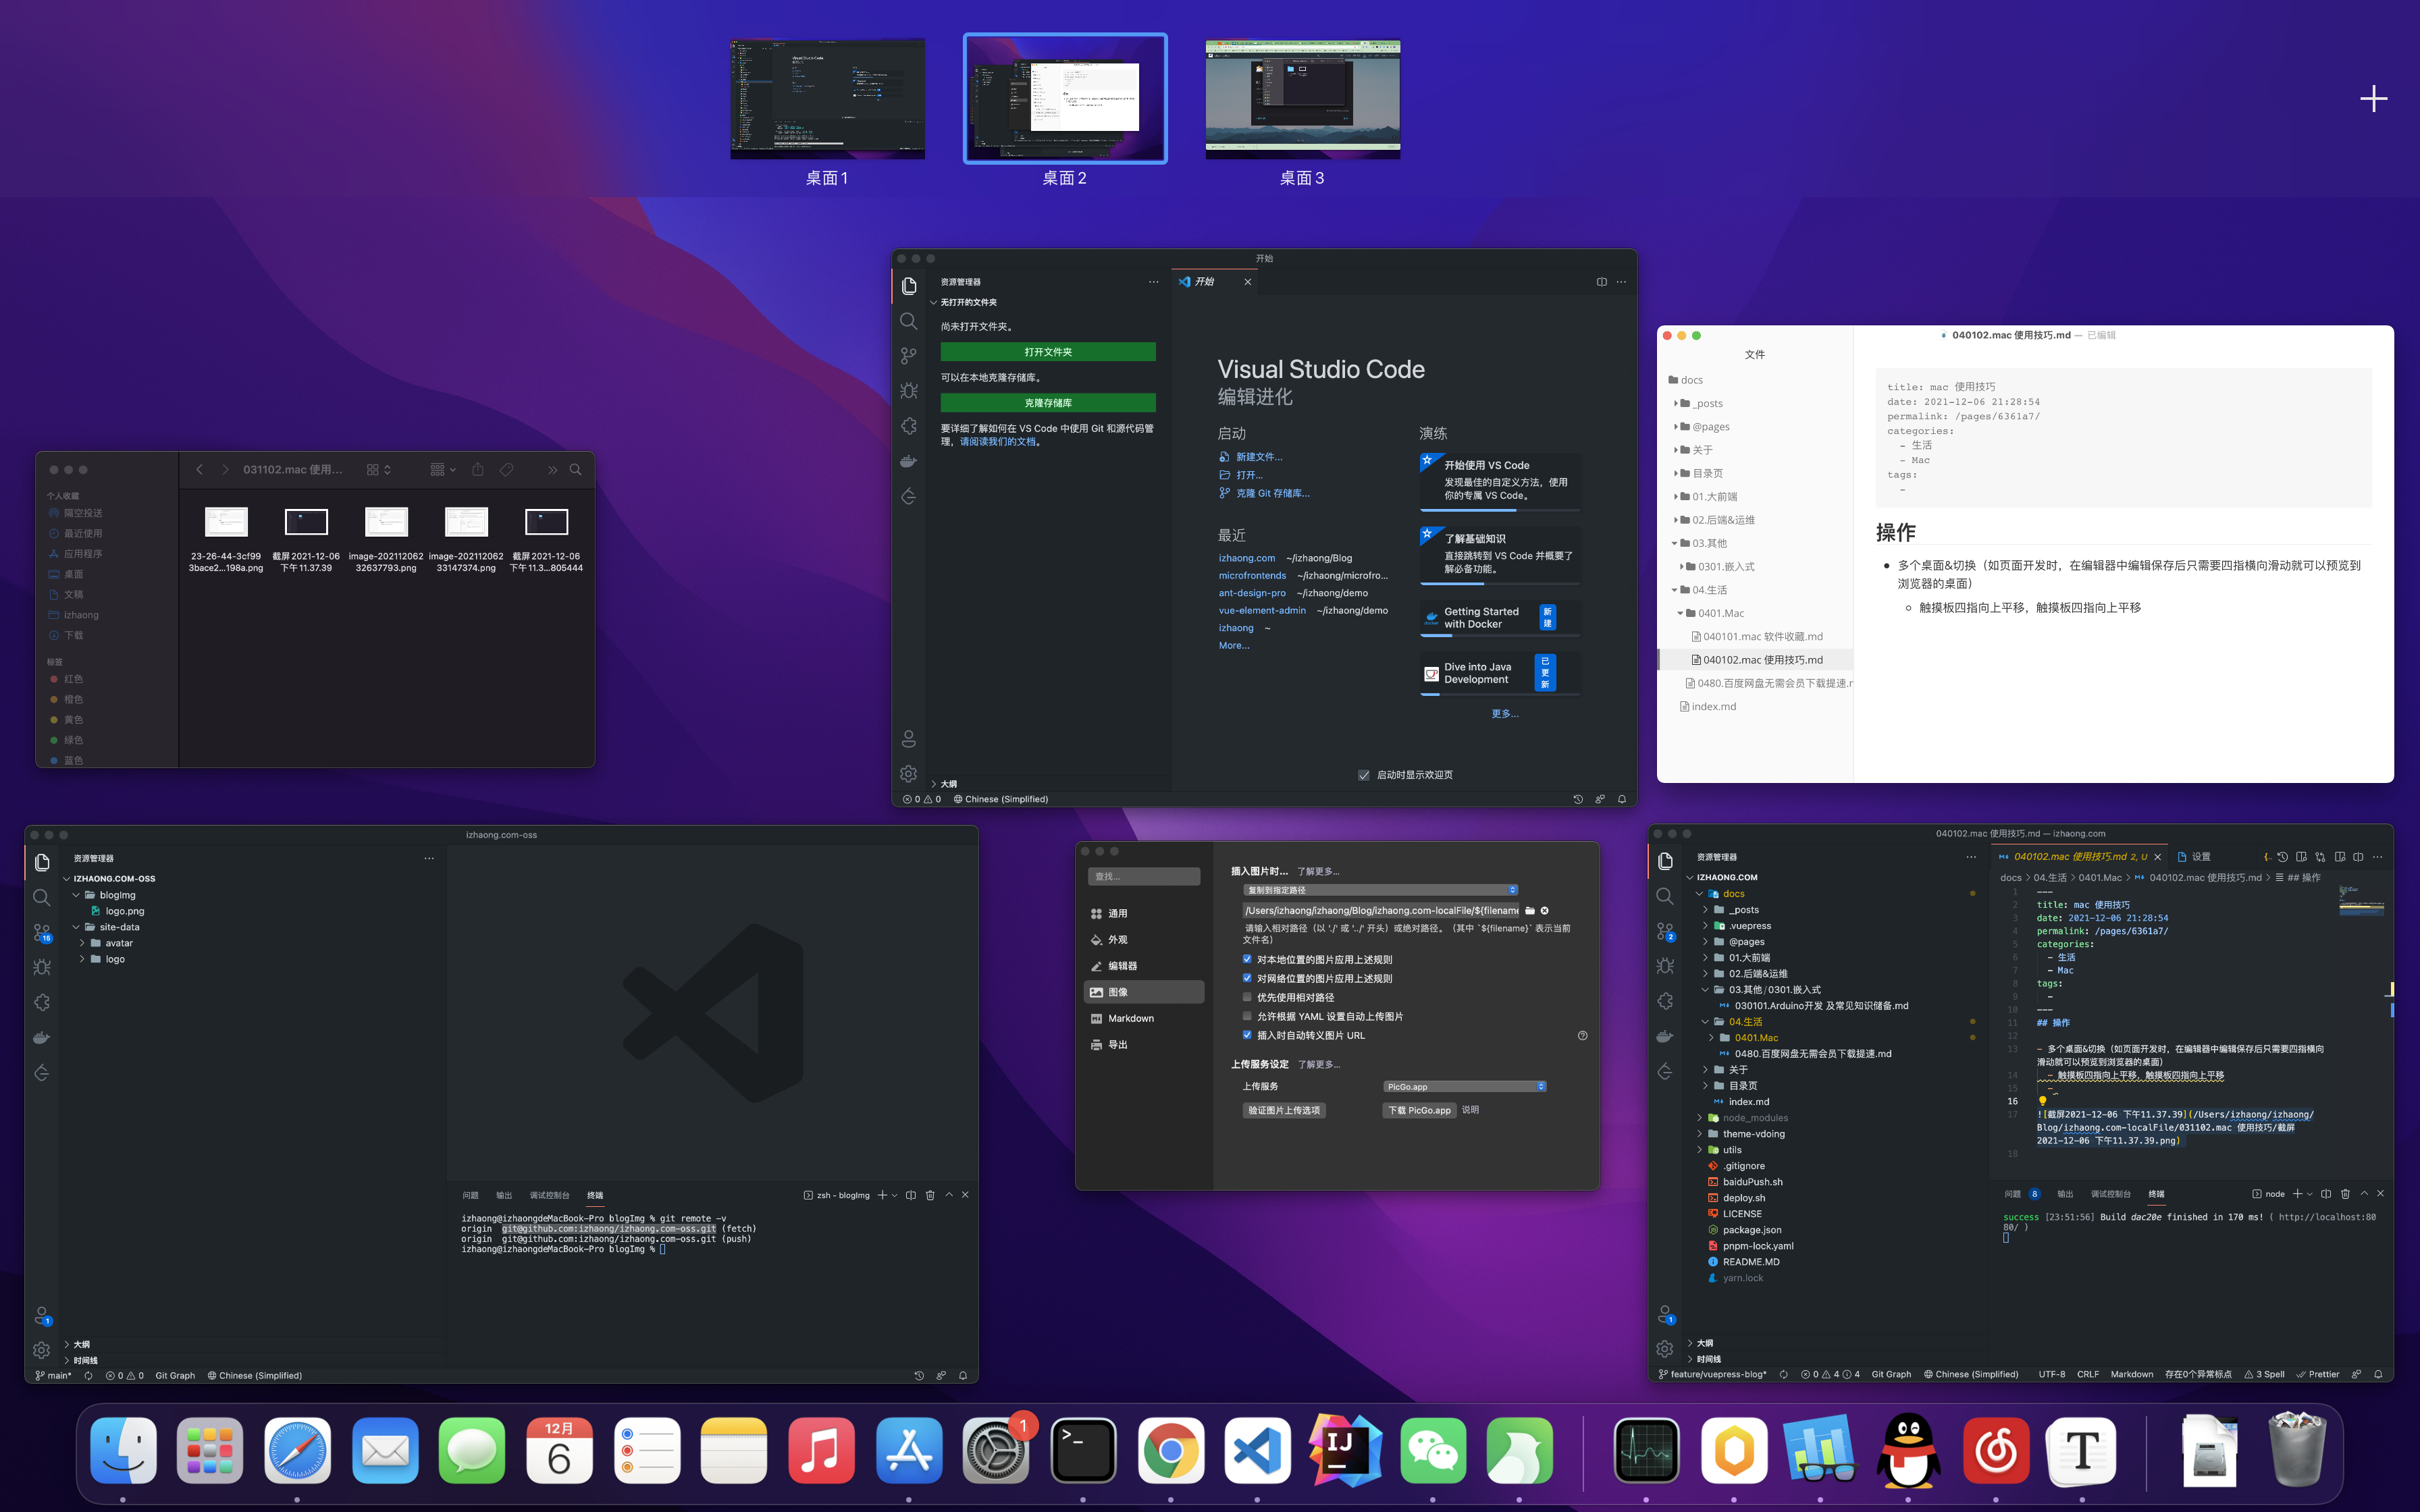Image resolution: width=2420 pixels, height=1512 pixels.
Task: Select Markdown in Typora preferences sidebar
Action: pyautogui.click(x=1130, y=1018)
